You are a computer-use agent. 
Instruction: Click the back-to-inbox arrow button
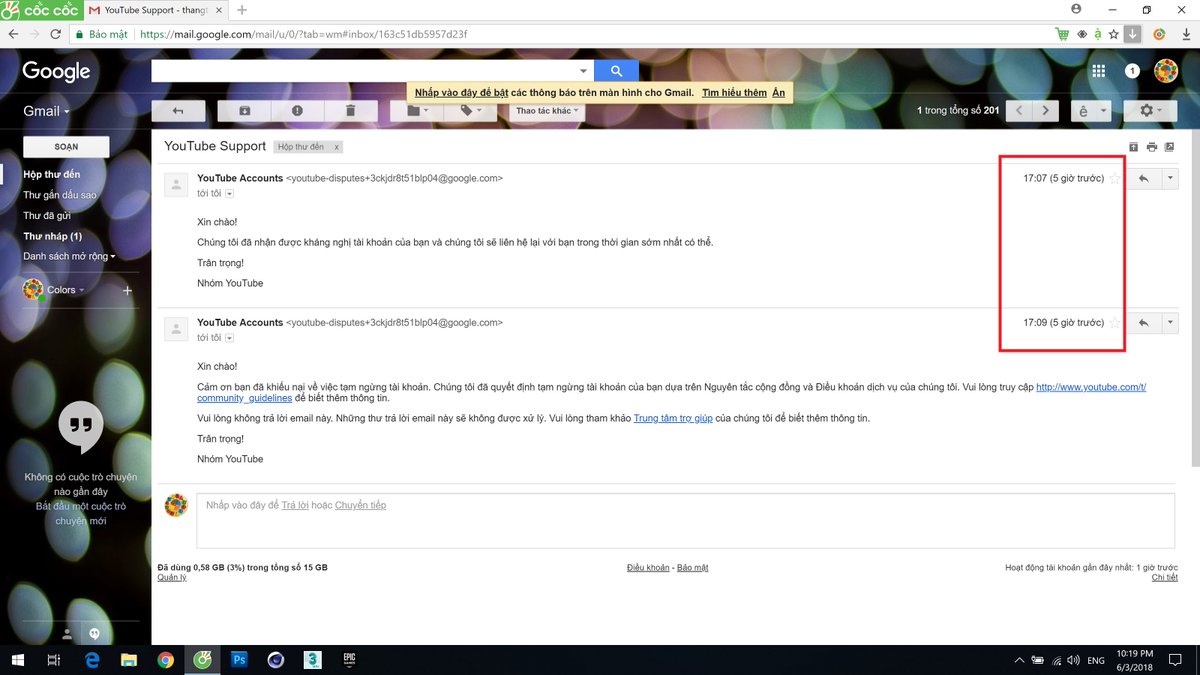[178, 111]
